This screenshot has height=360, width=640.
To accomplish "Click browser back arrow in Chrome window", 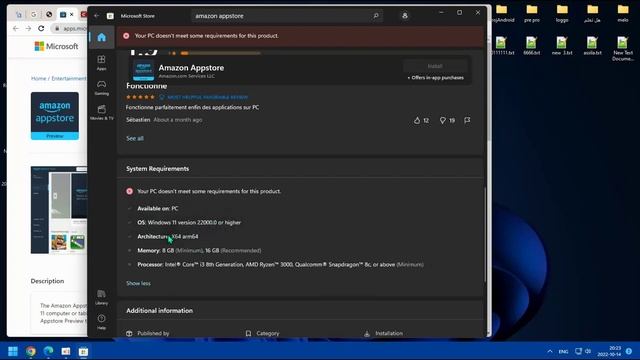I will coord(16,28).
